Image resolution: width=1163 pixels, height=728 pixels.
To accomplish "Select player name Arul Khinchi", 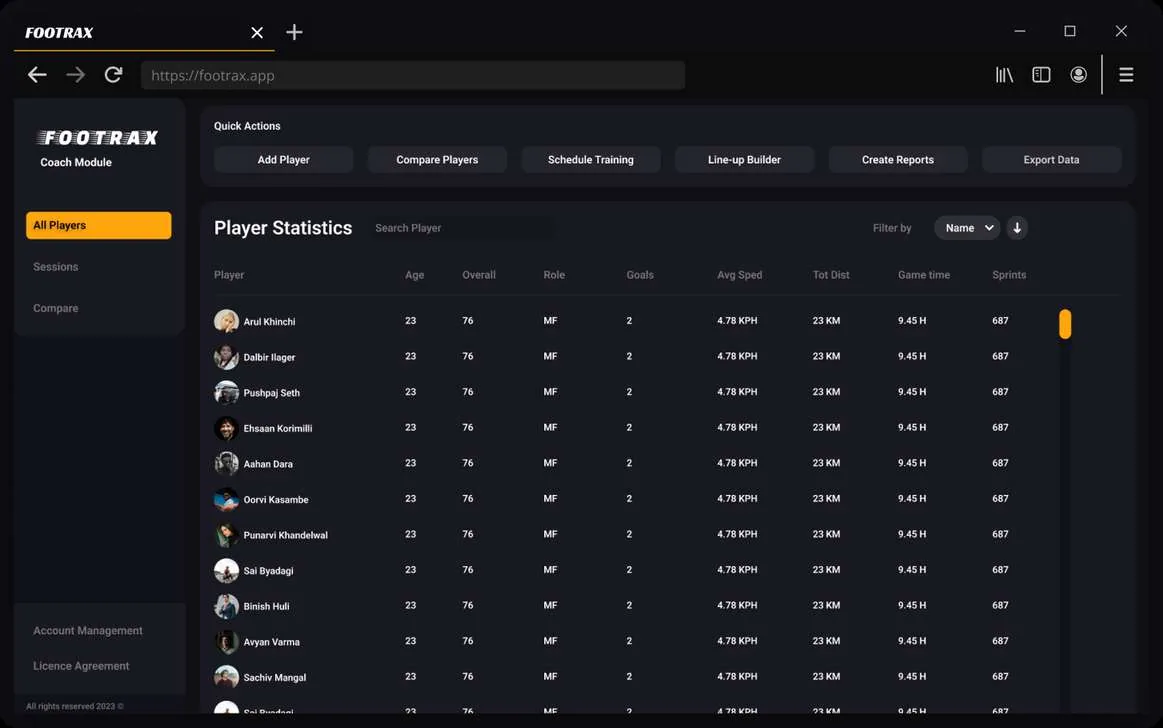I will click(x=269, y=322).
